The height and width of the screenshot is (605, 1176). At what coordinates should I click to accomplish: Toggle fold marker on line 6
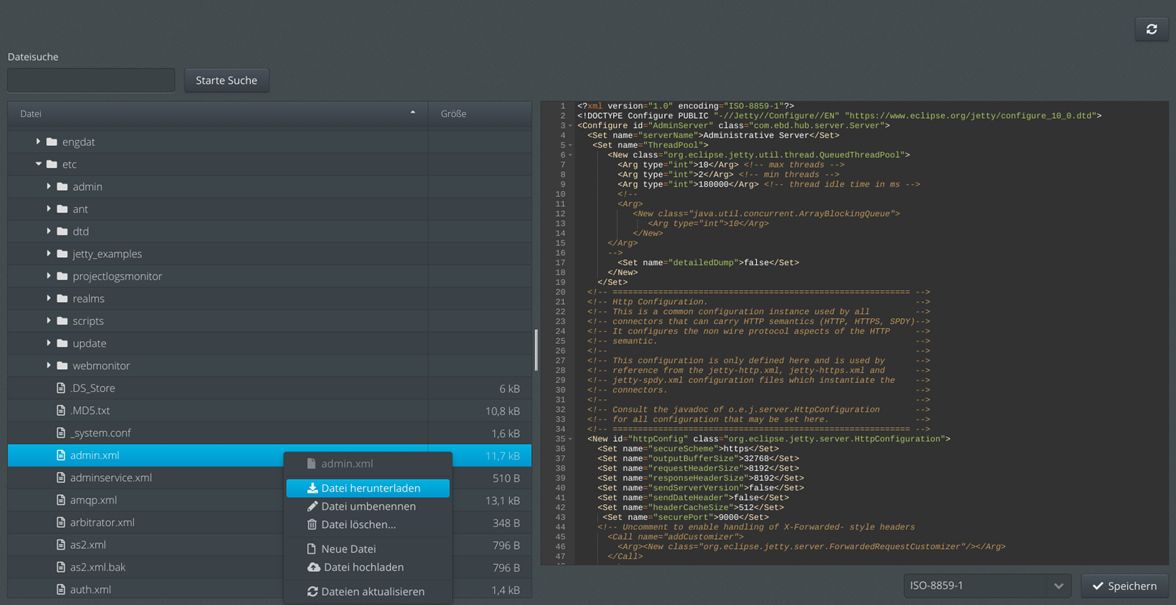[x=571, y=154]
